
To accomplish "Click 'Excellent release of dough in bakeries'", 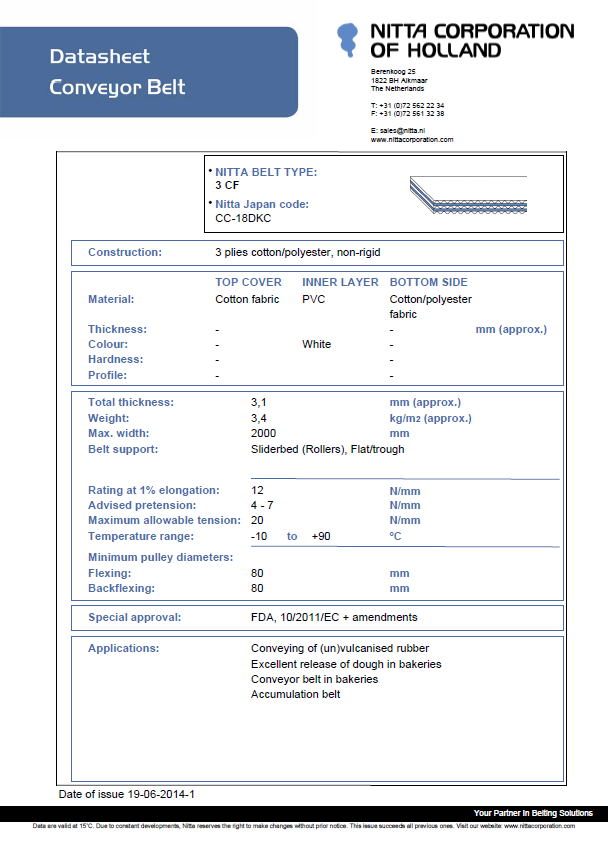I will [346, 664].
